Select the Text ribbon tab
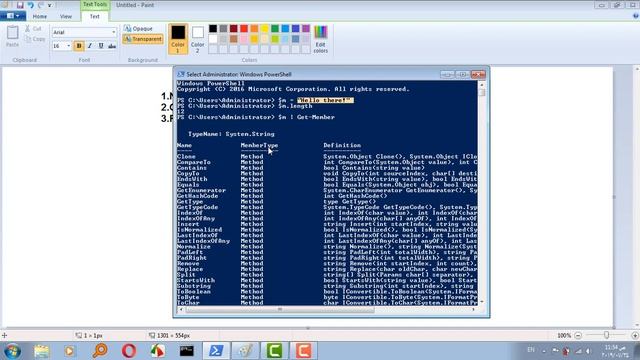 click(x=95, y=16)
